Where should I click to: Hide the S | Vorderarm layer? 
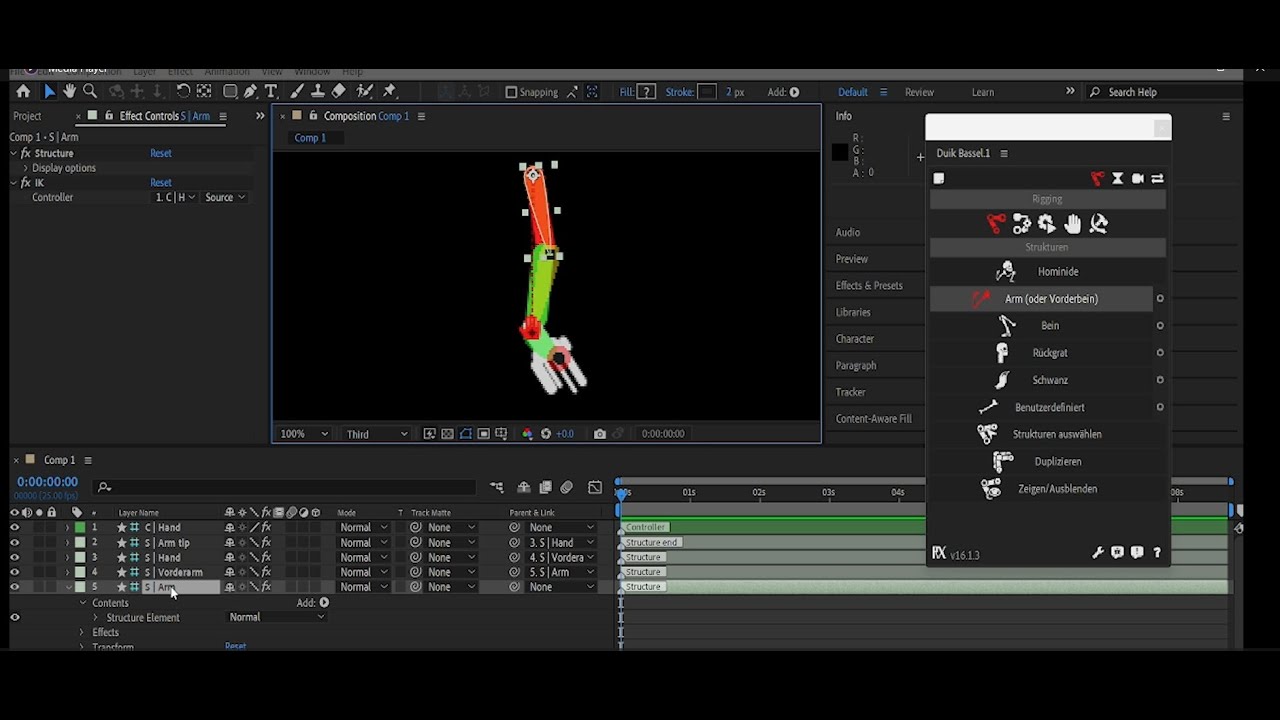(14, 572)
